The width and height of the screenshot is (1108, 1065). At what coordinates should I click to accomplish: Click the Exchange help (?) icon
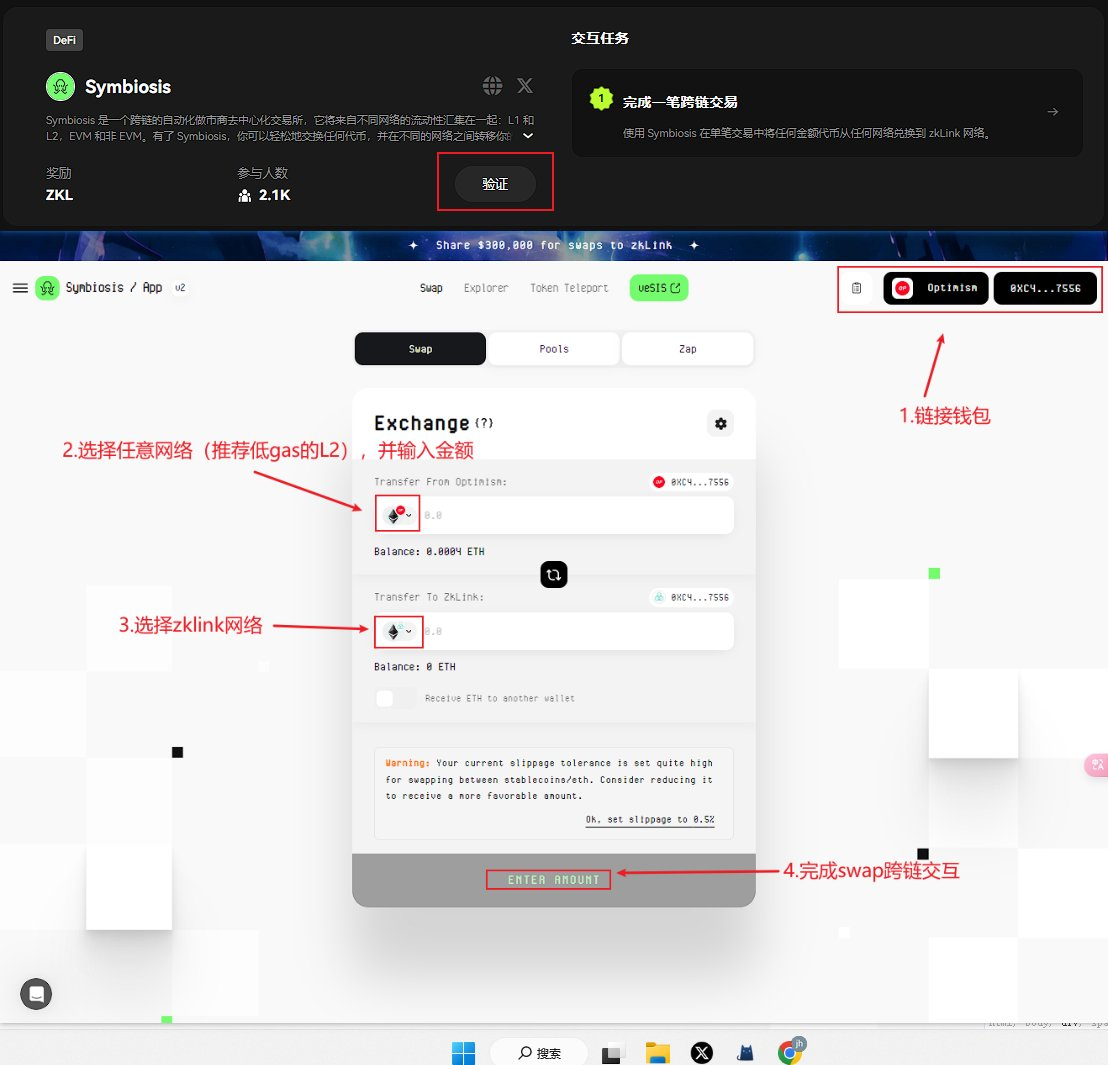(x=484, y=423)
